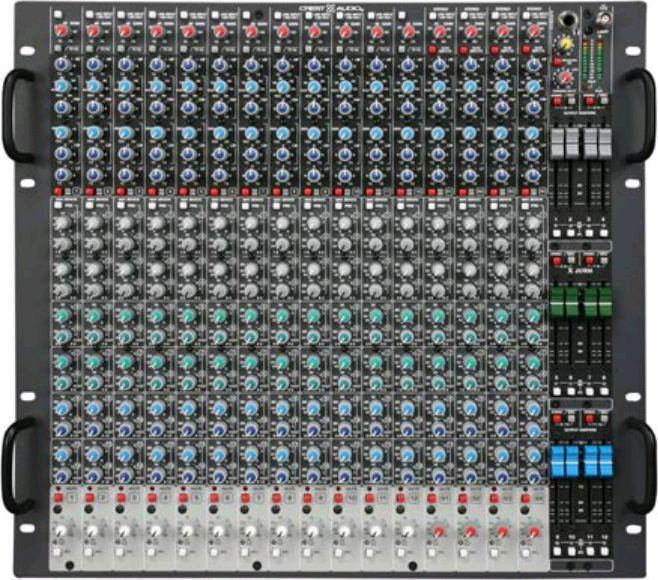Screen dimensions: 658x580
Task: Push the red mute button on channel 1
Action: (58, 498)
